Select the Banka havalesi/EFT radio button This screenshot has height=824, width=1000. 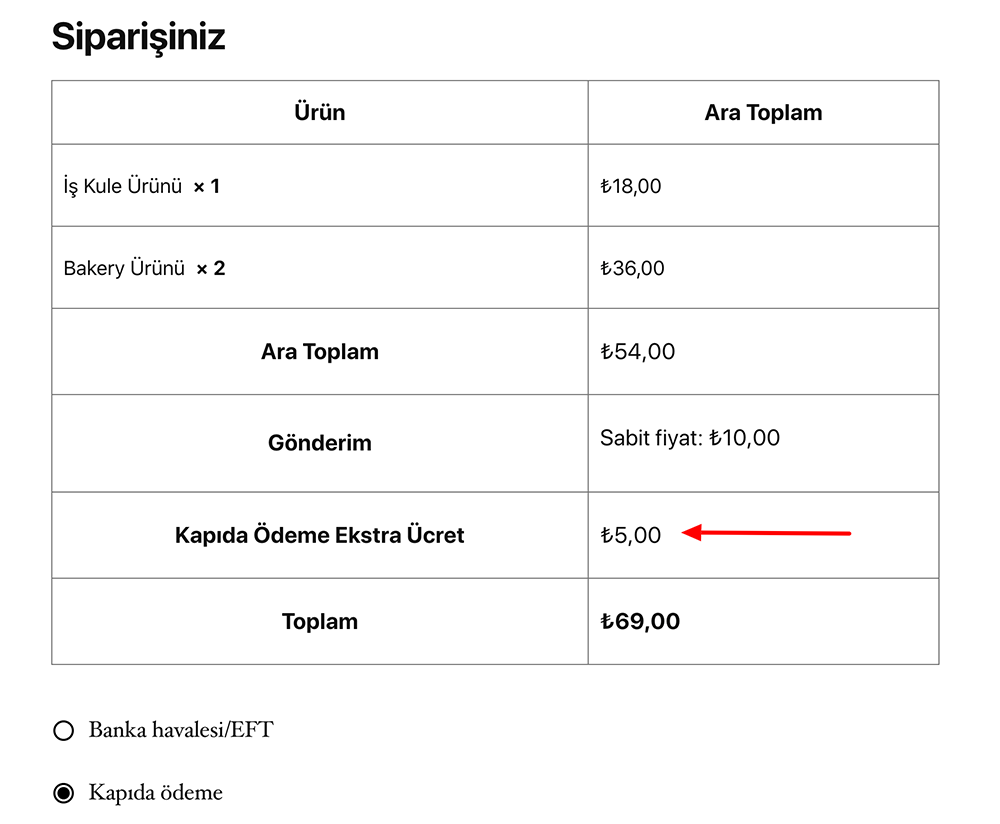pyautogui.click(x=63, y=731)
